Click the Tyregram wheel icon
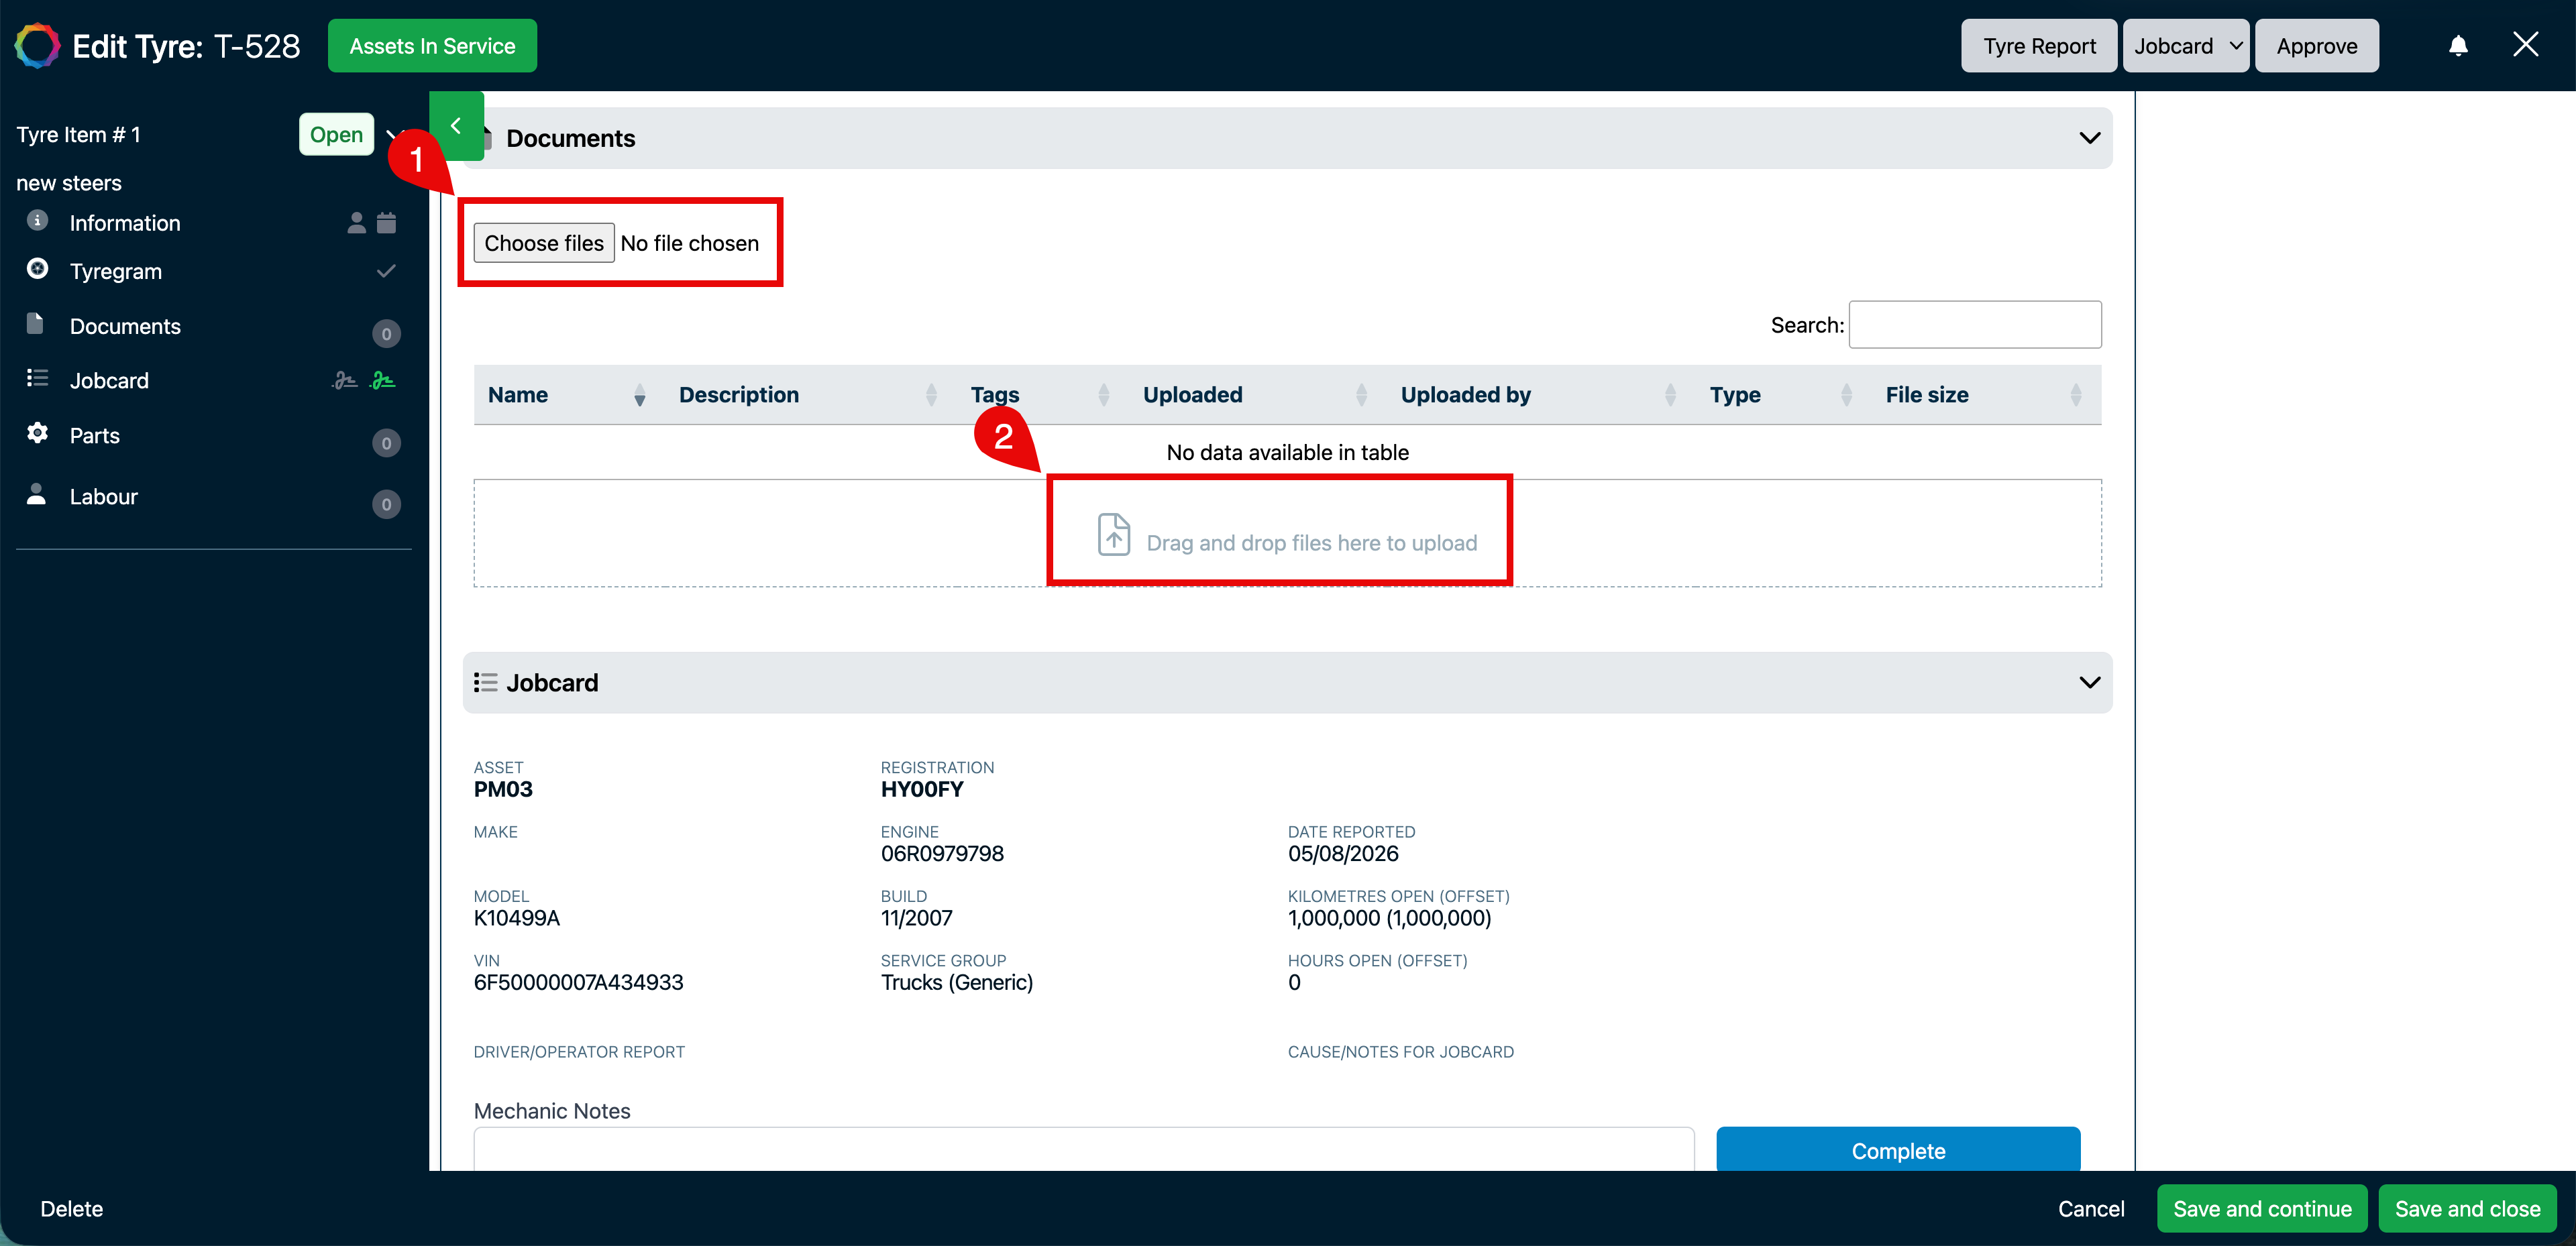Viewport: 2576px width, 1246px height. coord(37,269)
